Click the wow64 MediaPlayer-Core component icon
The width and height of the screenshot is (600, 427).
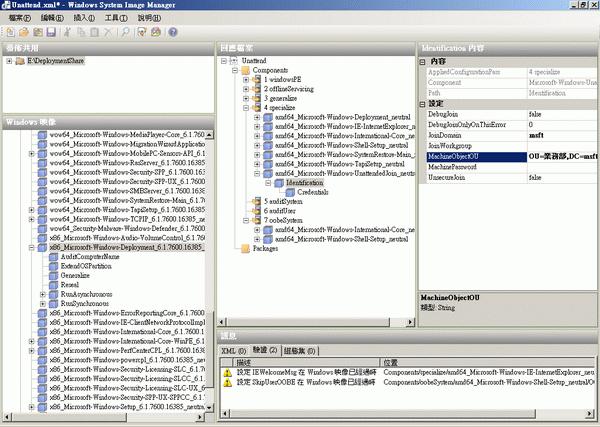point(42,135)
